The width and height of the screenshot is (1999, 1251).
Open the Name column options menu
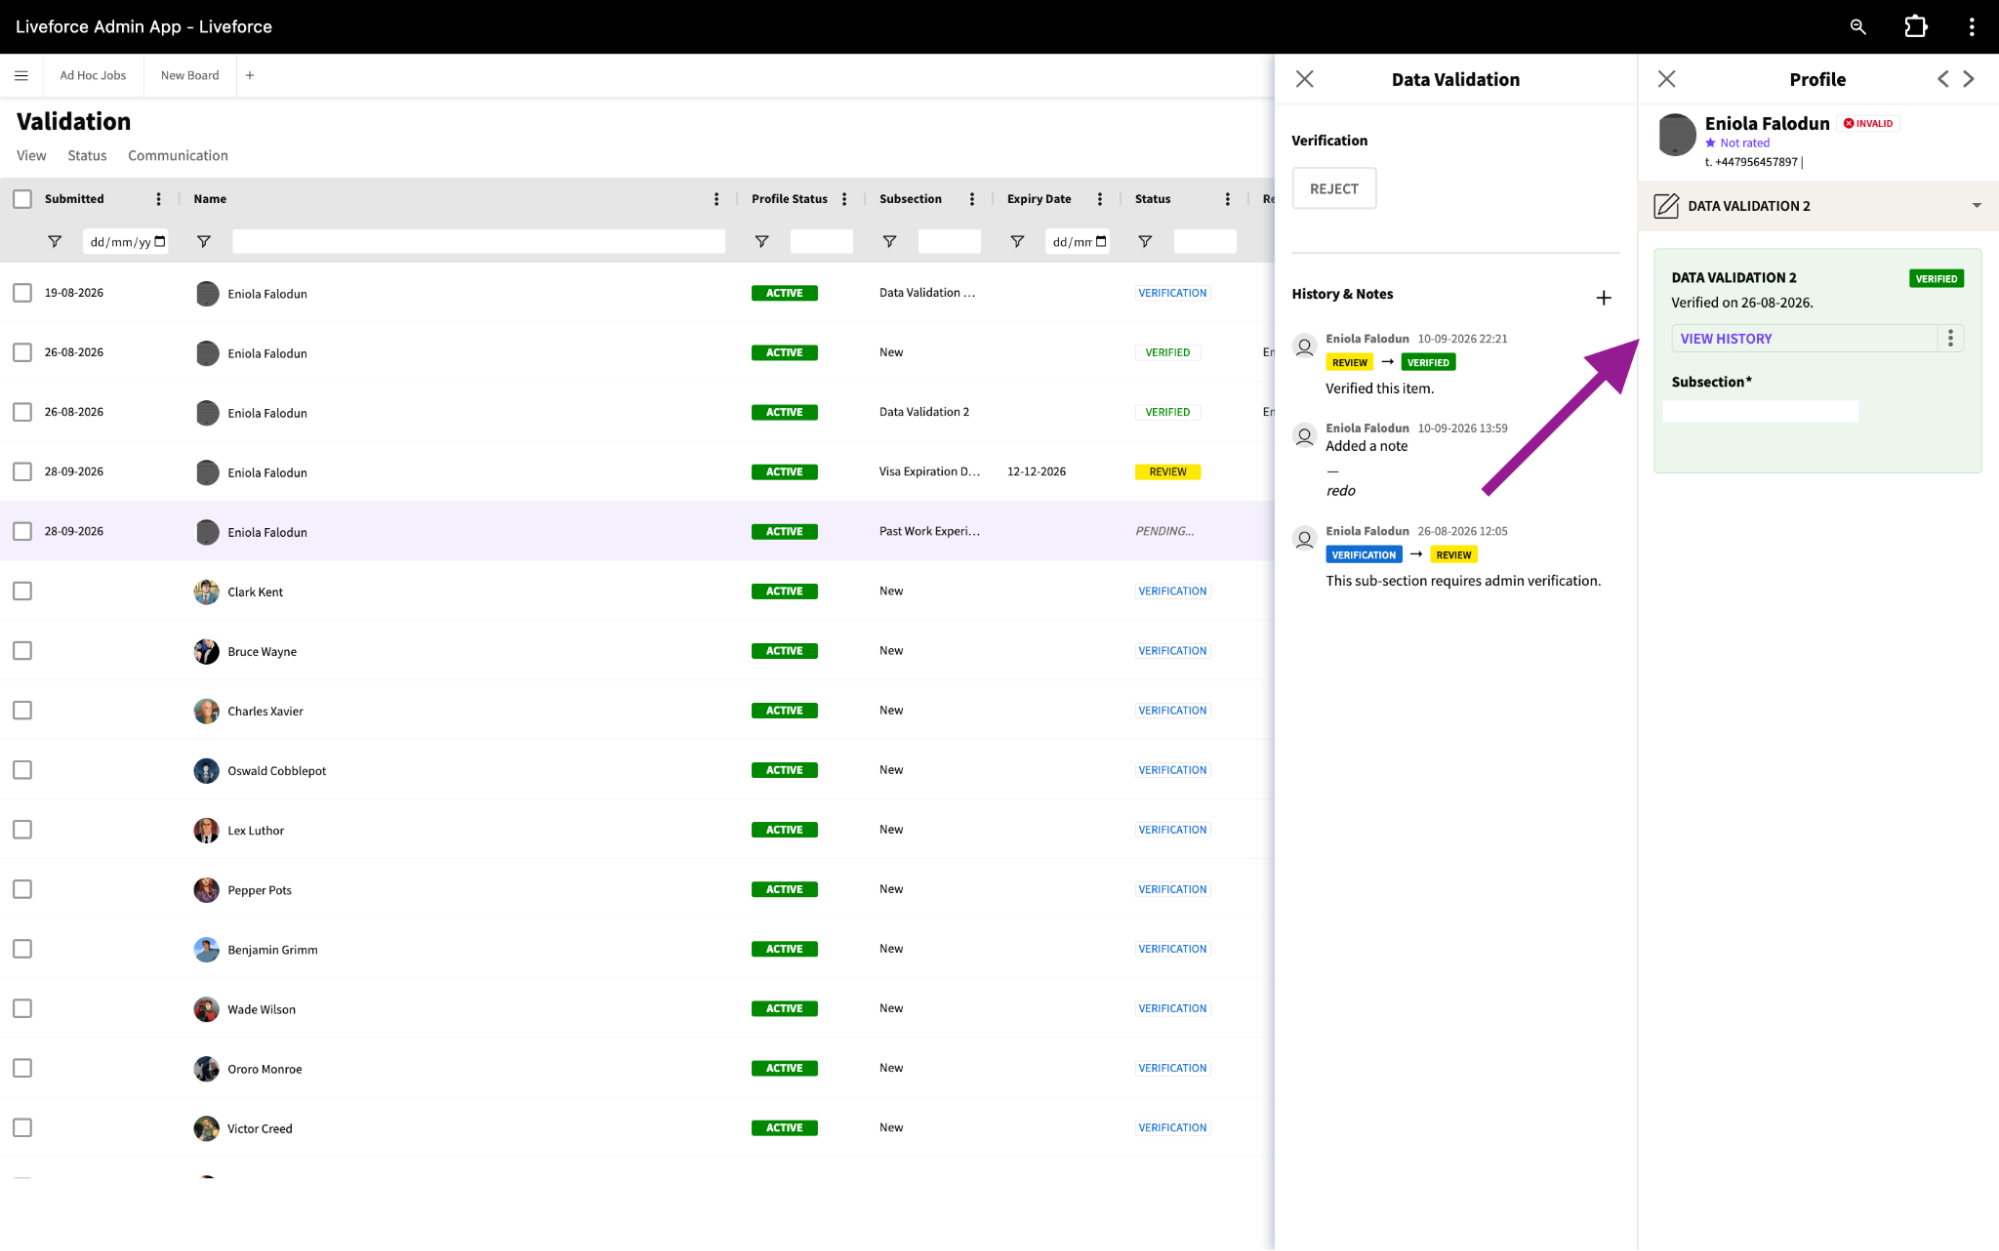[716, 199]
